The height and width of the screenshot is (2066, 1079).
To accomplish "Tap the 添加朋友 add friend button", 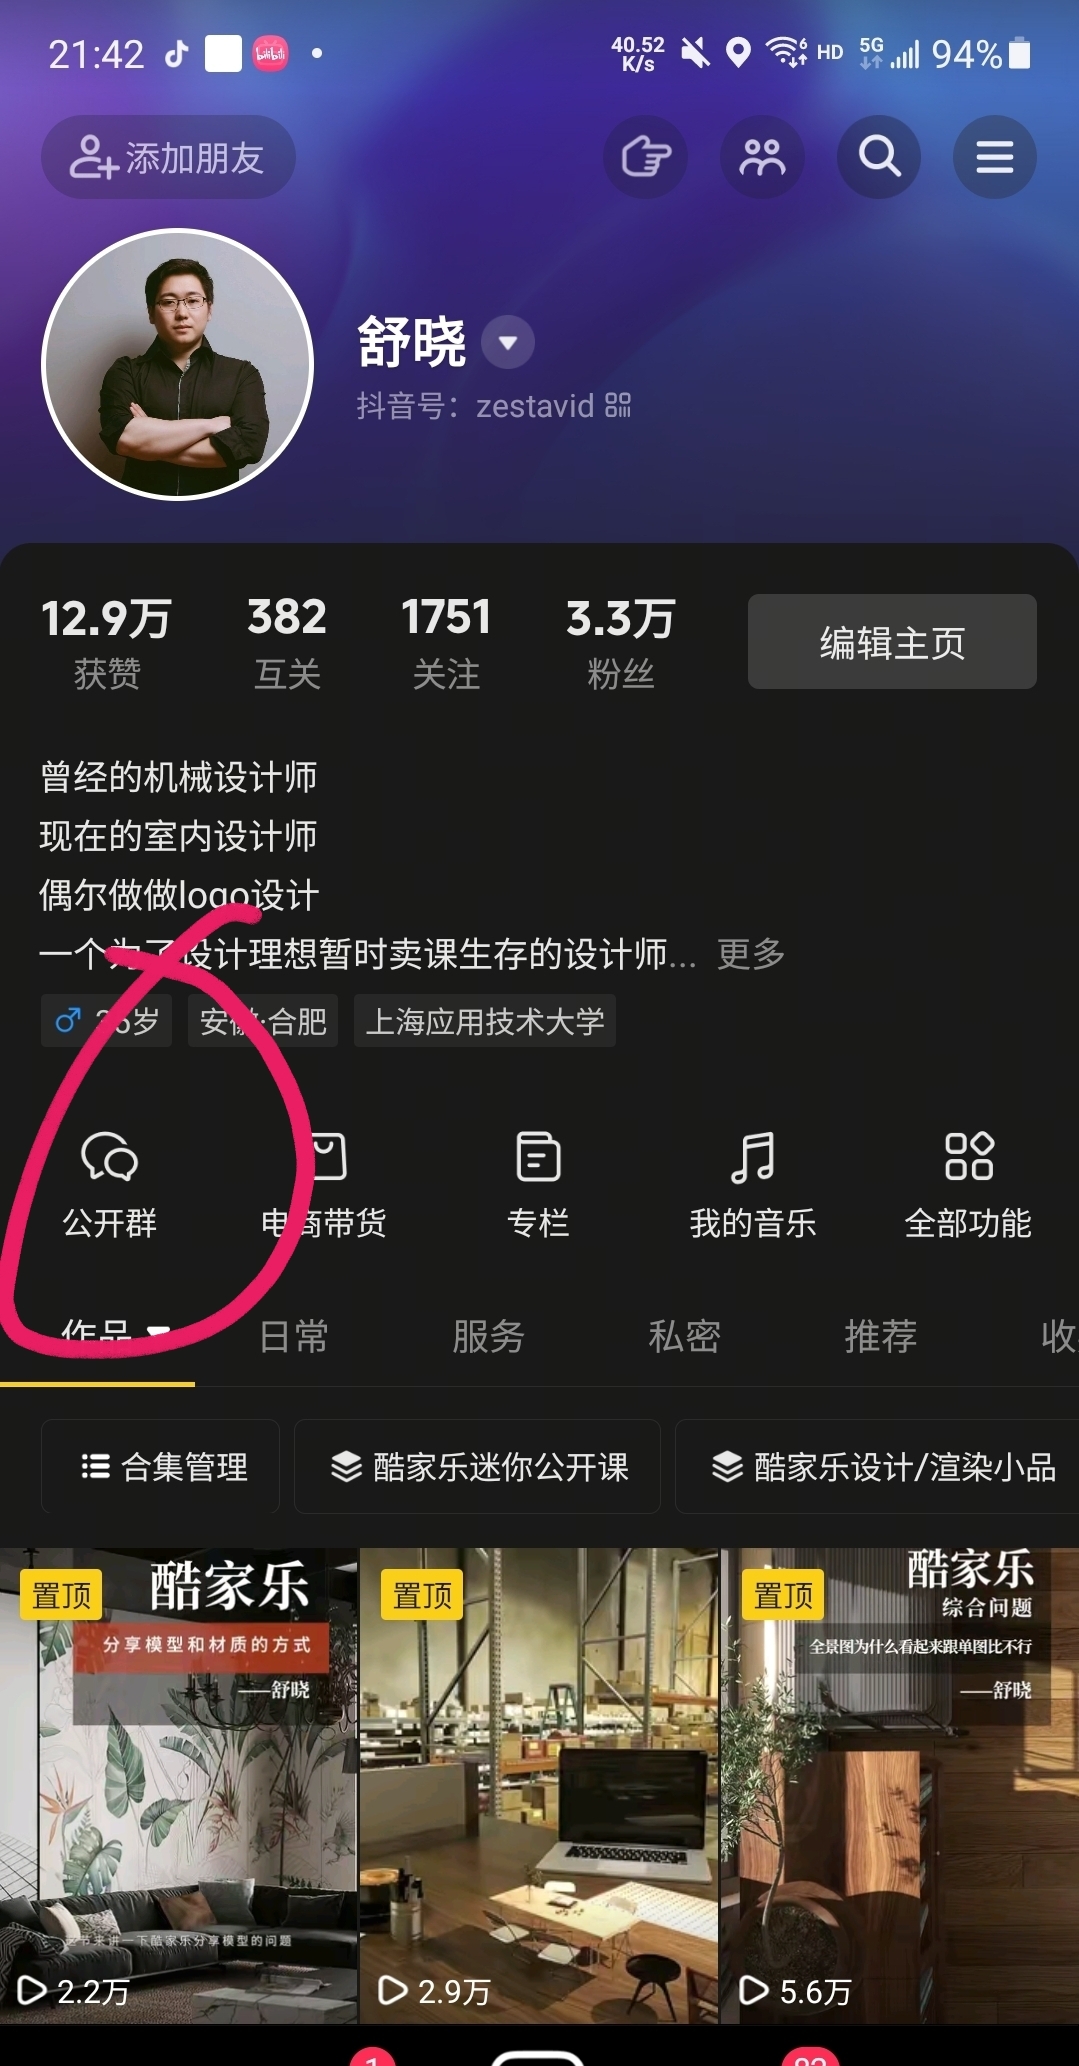I will coord(168,157).
